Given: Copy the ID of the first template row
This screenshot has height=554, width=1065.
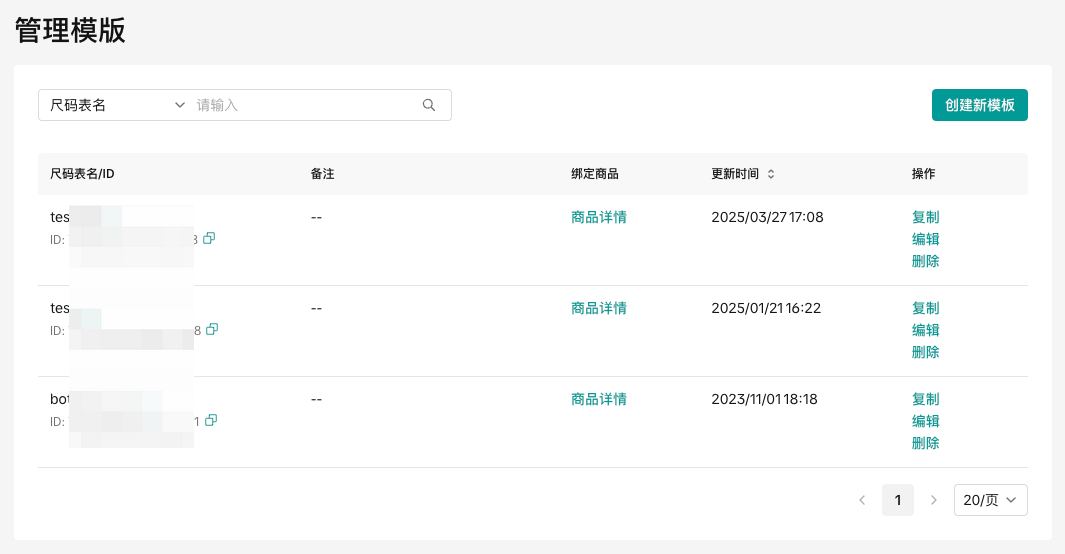Looking at the screenshot, I should pos(210,239).
